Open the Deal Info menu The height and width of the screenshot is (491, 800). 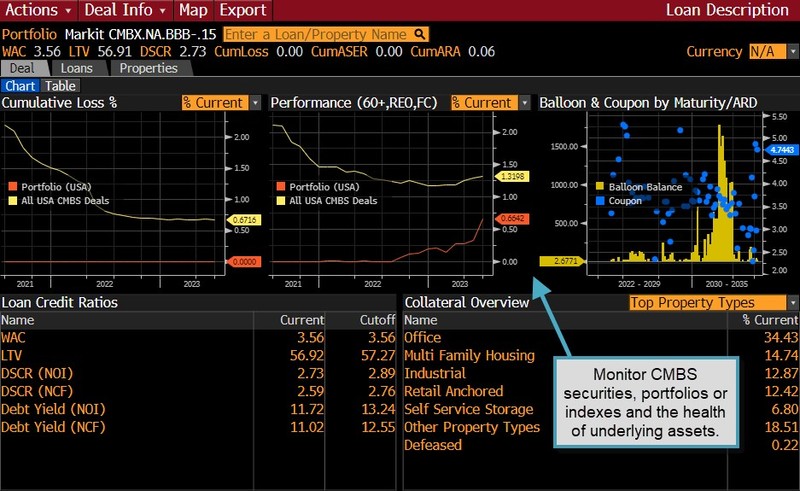point(125,10)
